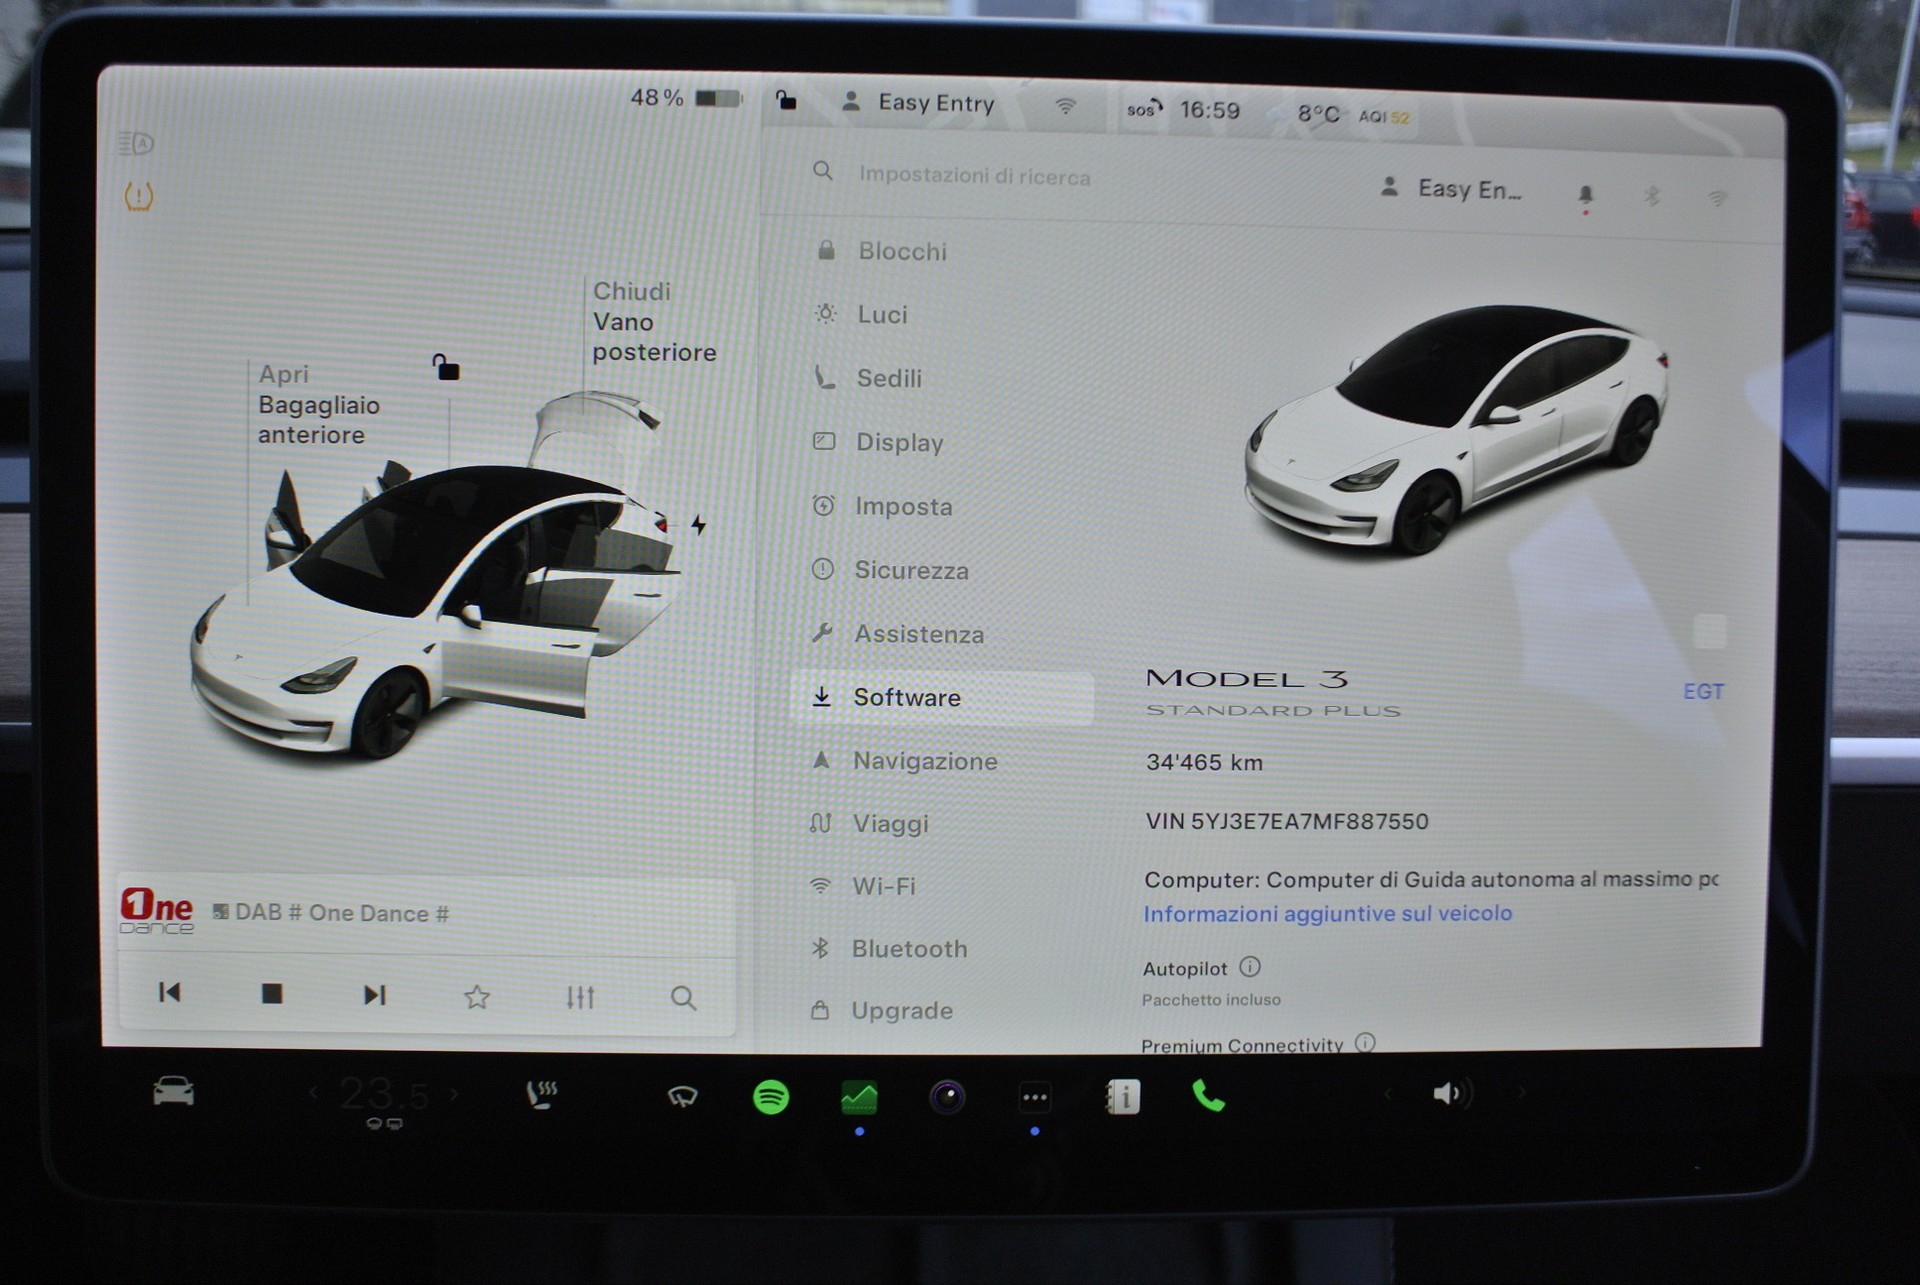The width and height of the screenshot is (1920, 1285).
Task: Skip to previous radio station
Action: [170, 992]
